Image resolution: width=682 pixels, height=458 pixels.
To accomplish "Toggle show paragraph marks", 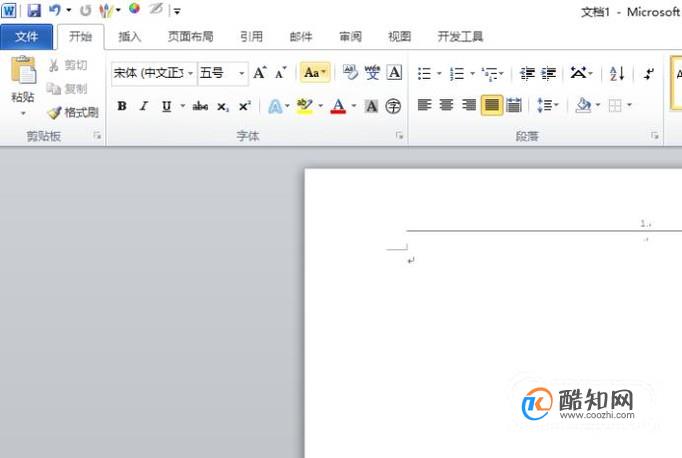I will [649, 74].
